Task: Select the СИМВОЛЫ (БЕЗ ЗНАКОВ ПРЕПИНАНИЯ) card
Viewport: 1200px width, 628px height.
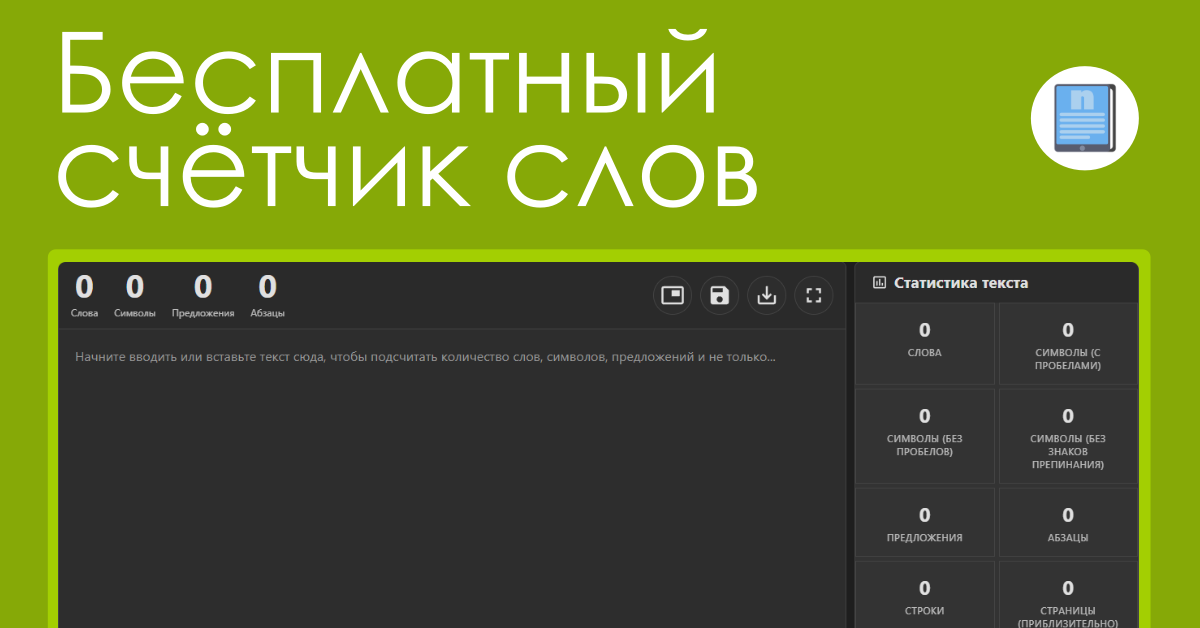Action: [1068, 435]
